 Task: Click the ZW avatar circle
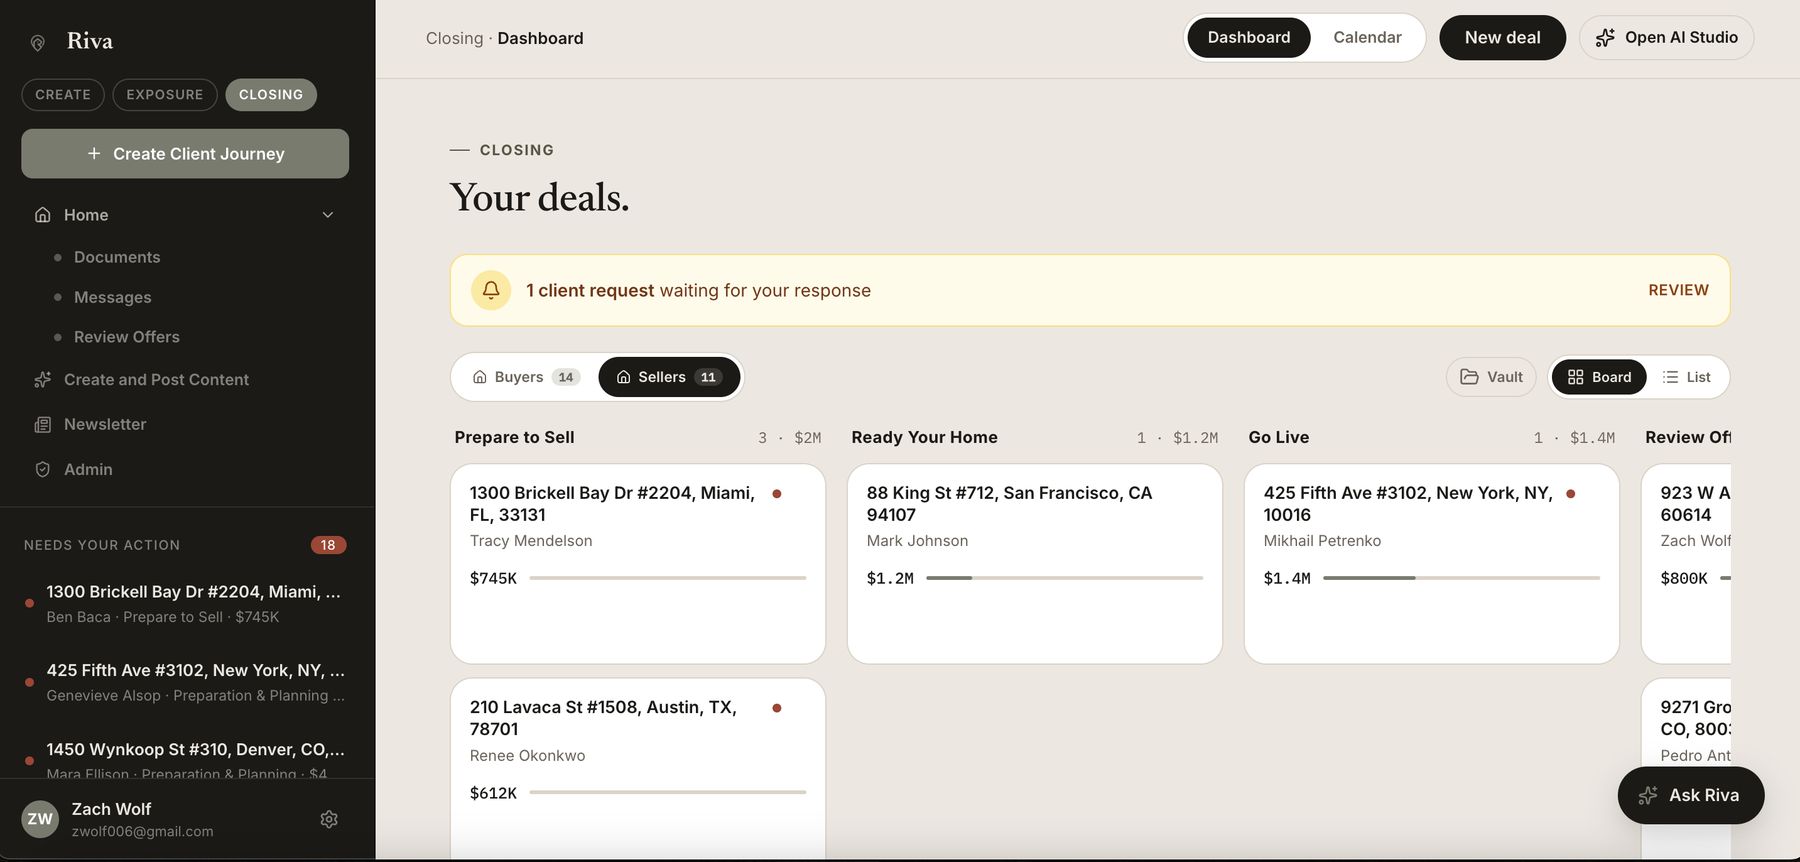40,819
